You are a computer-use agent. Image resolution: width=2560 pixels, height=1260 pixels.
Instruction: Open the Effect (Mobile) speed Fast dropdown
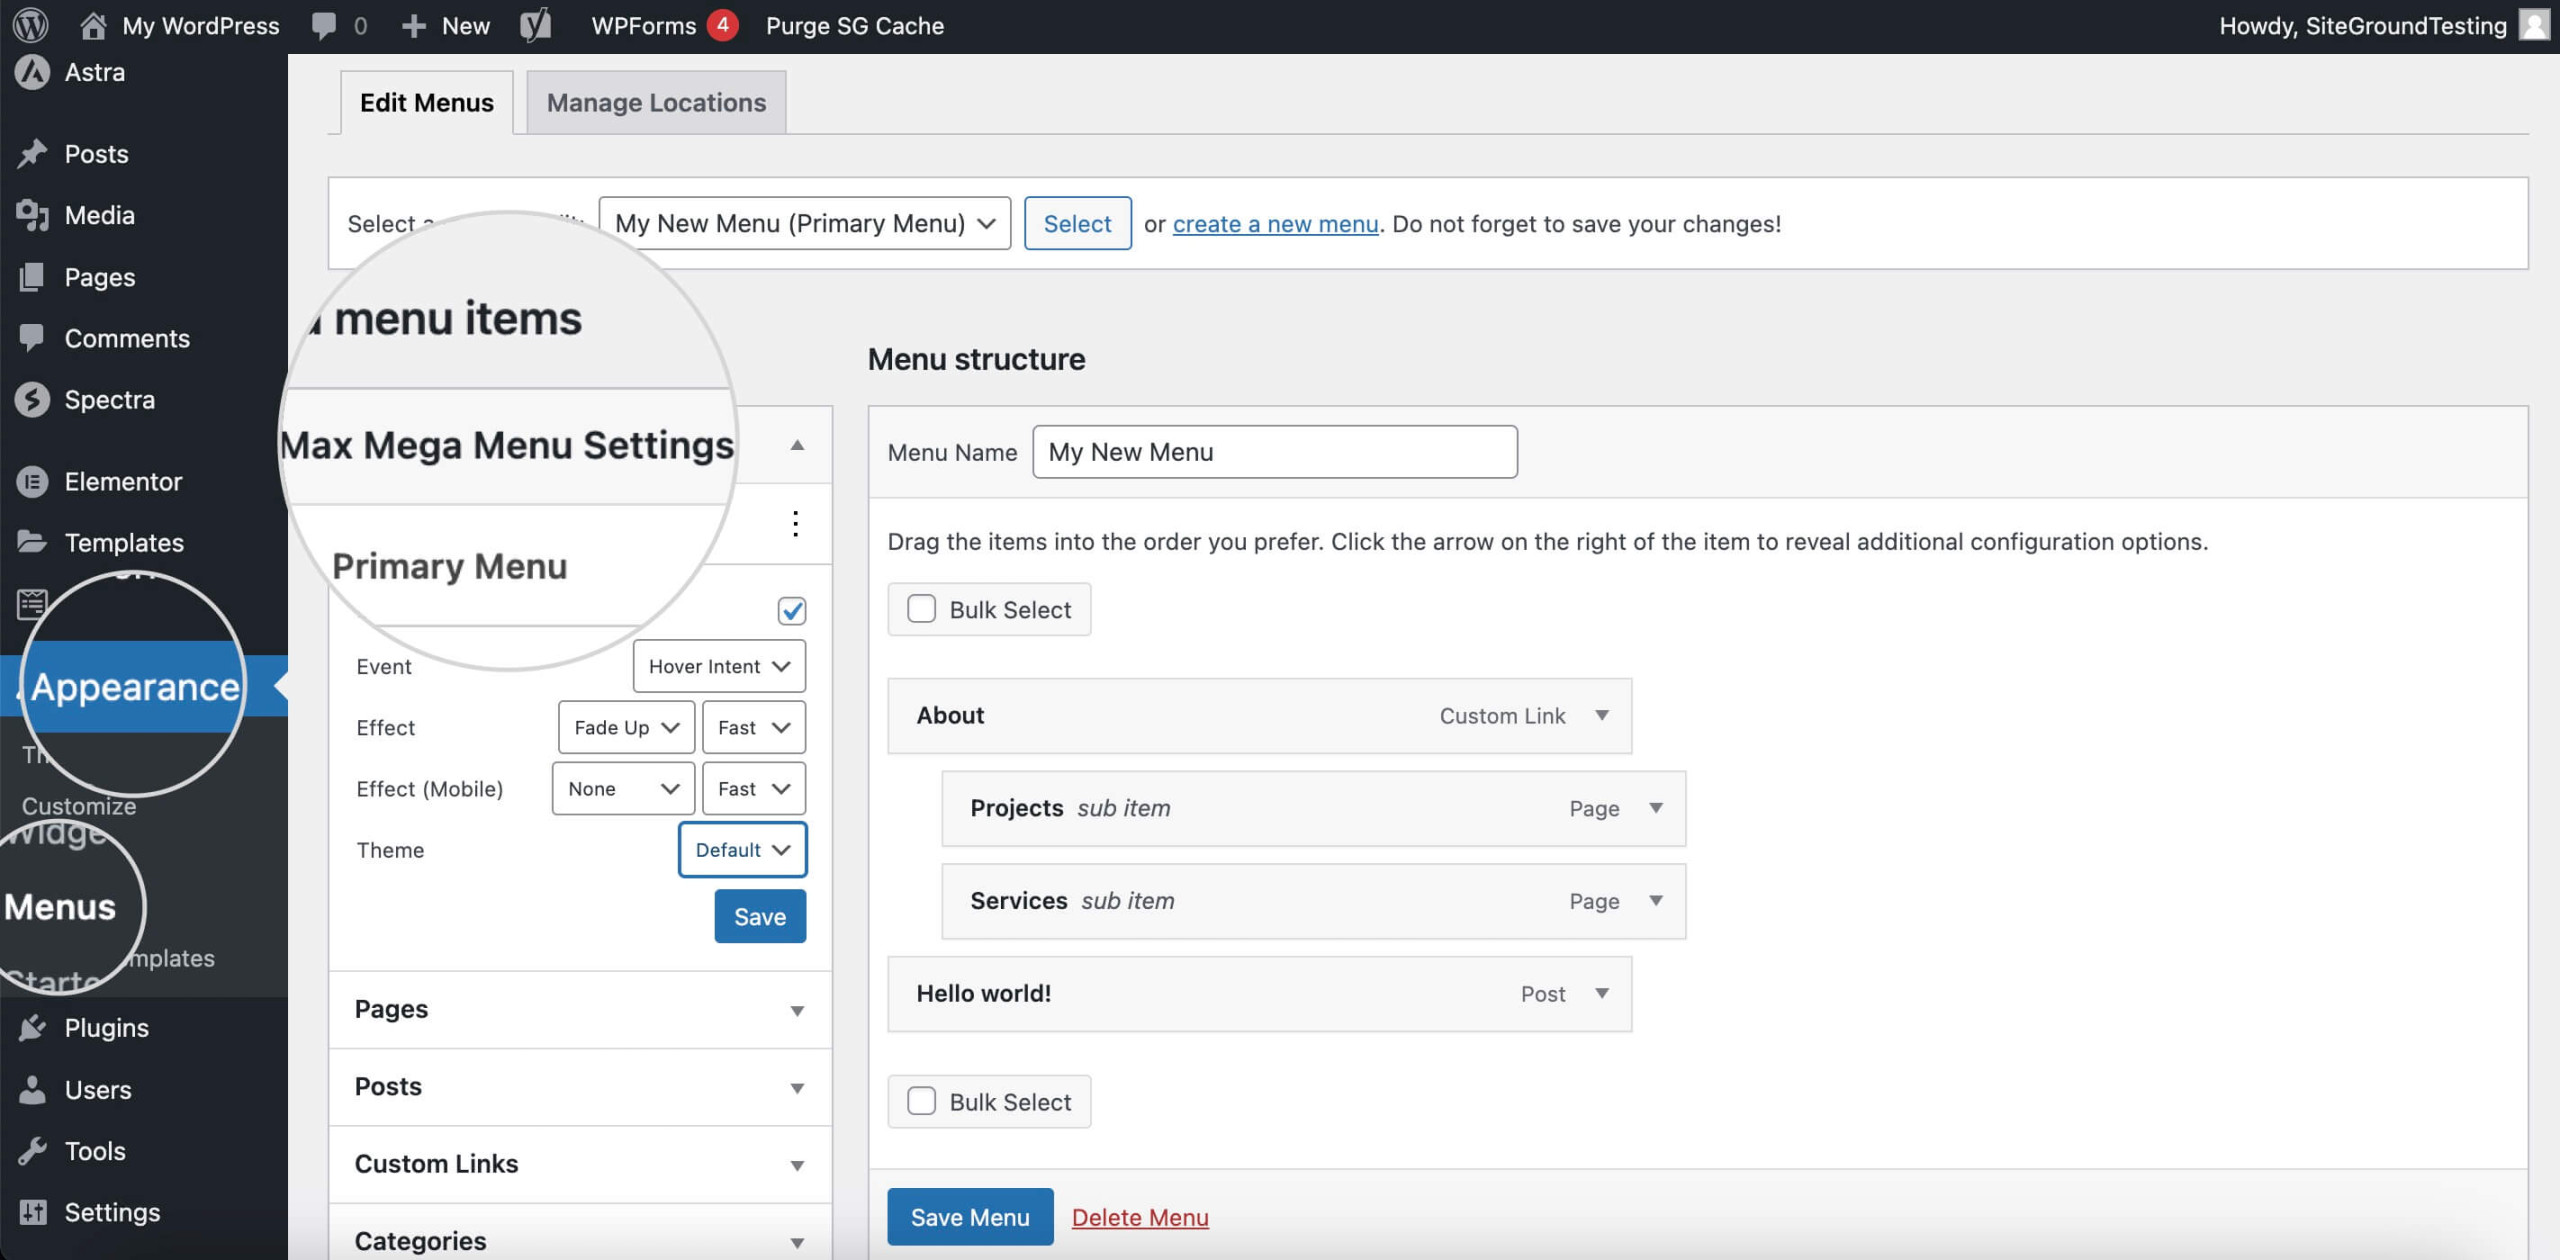[753, 788]
